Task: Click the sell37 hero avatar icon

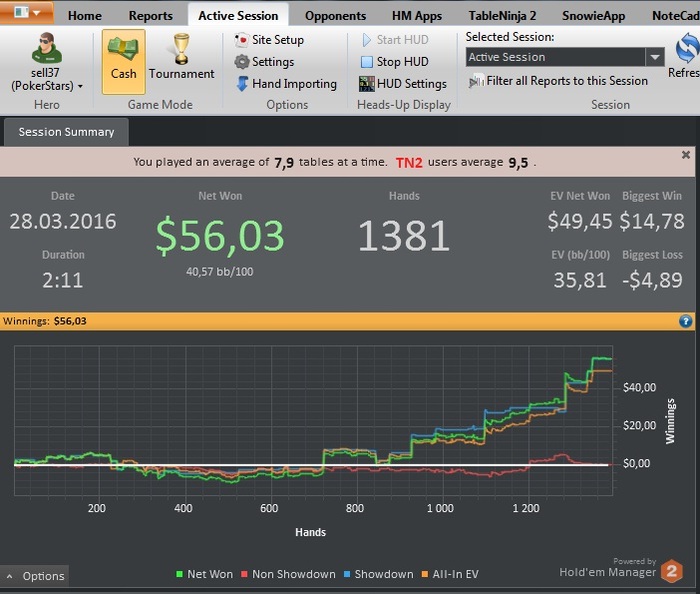Action: coord(47,48)
